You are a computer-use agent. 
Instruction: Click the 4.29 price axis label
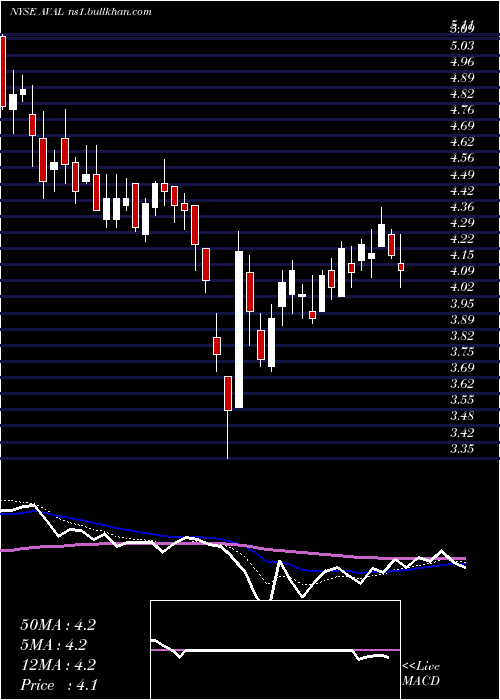pos(462,222)
